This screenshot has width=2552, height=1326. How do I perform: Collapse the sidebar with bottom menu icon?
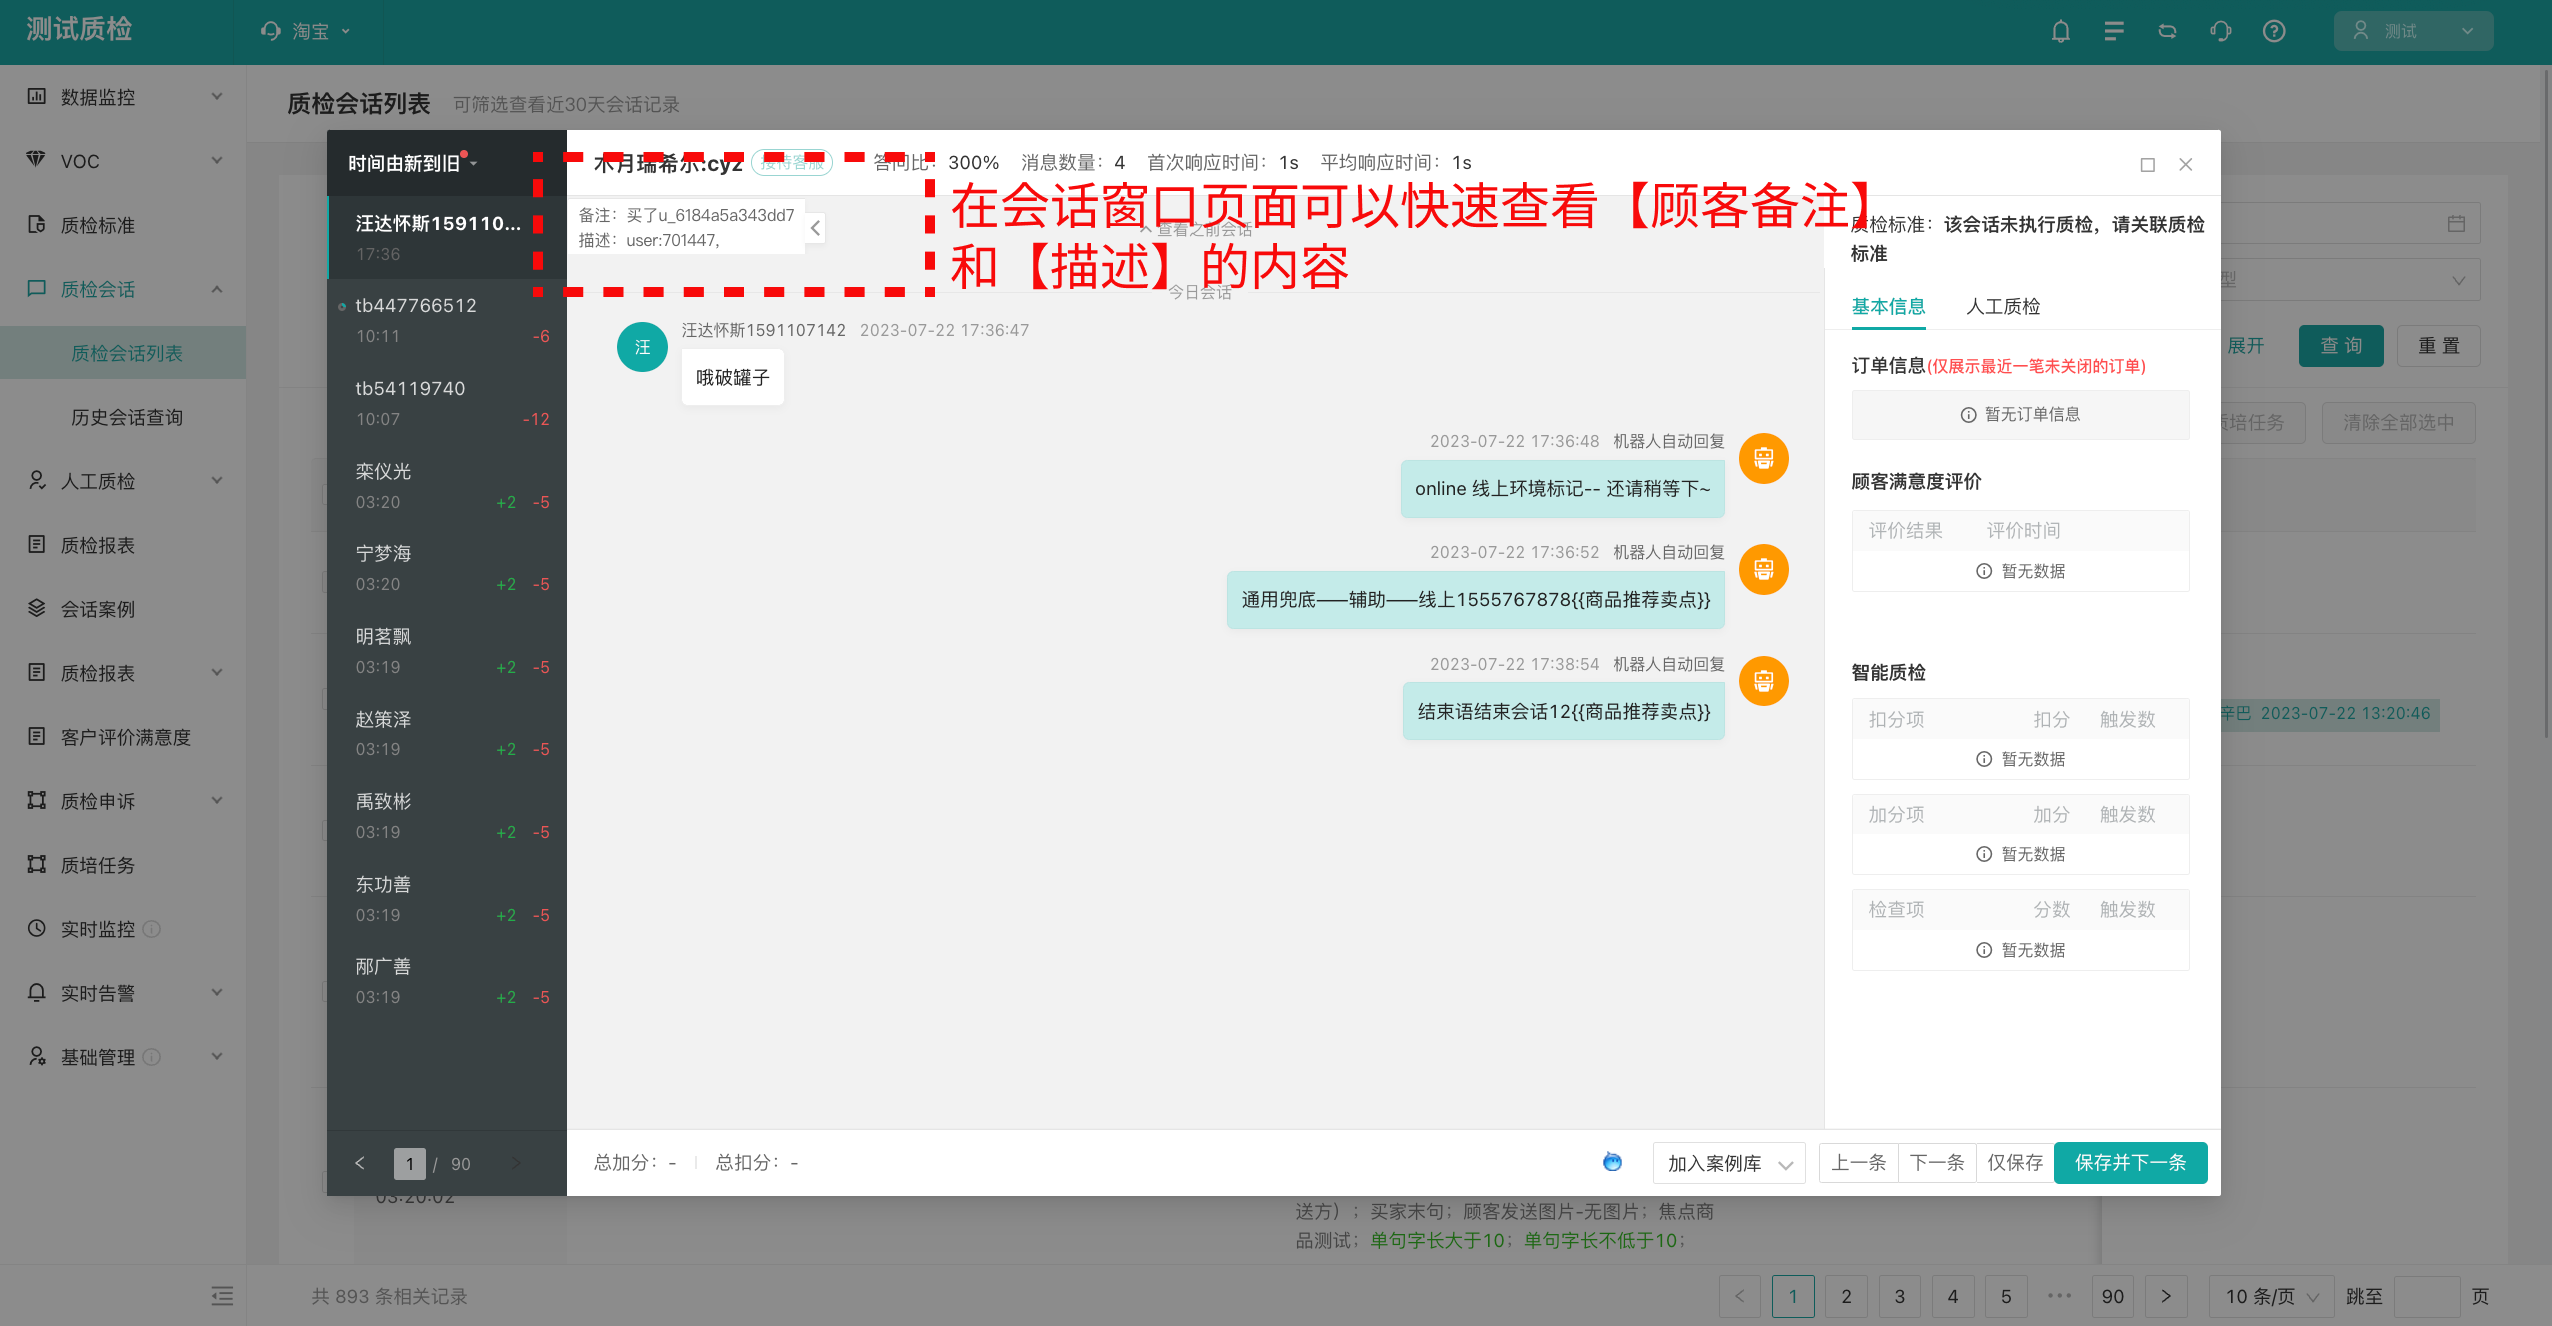[222, 1296]
